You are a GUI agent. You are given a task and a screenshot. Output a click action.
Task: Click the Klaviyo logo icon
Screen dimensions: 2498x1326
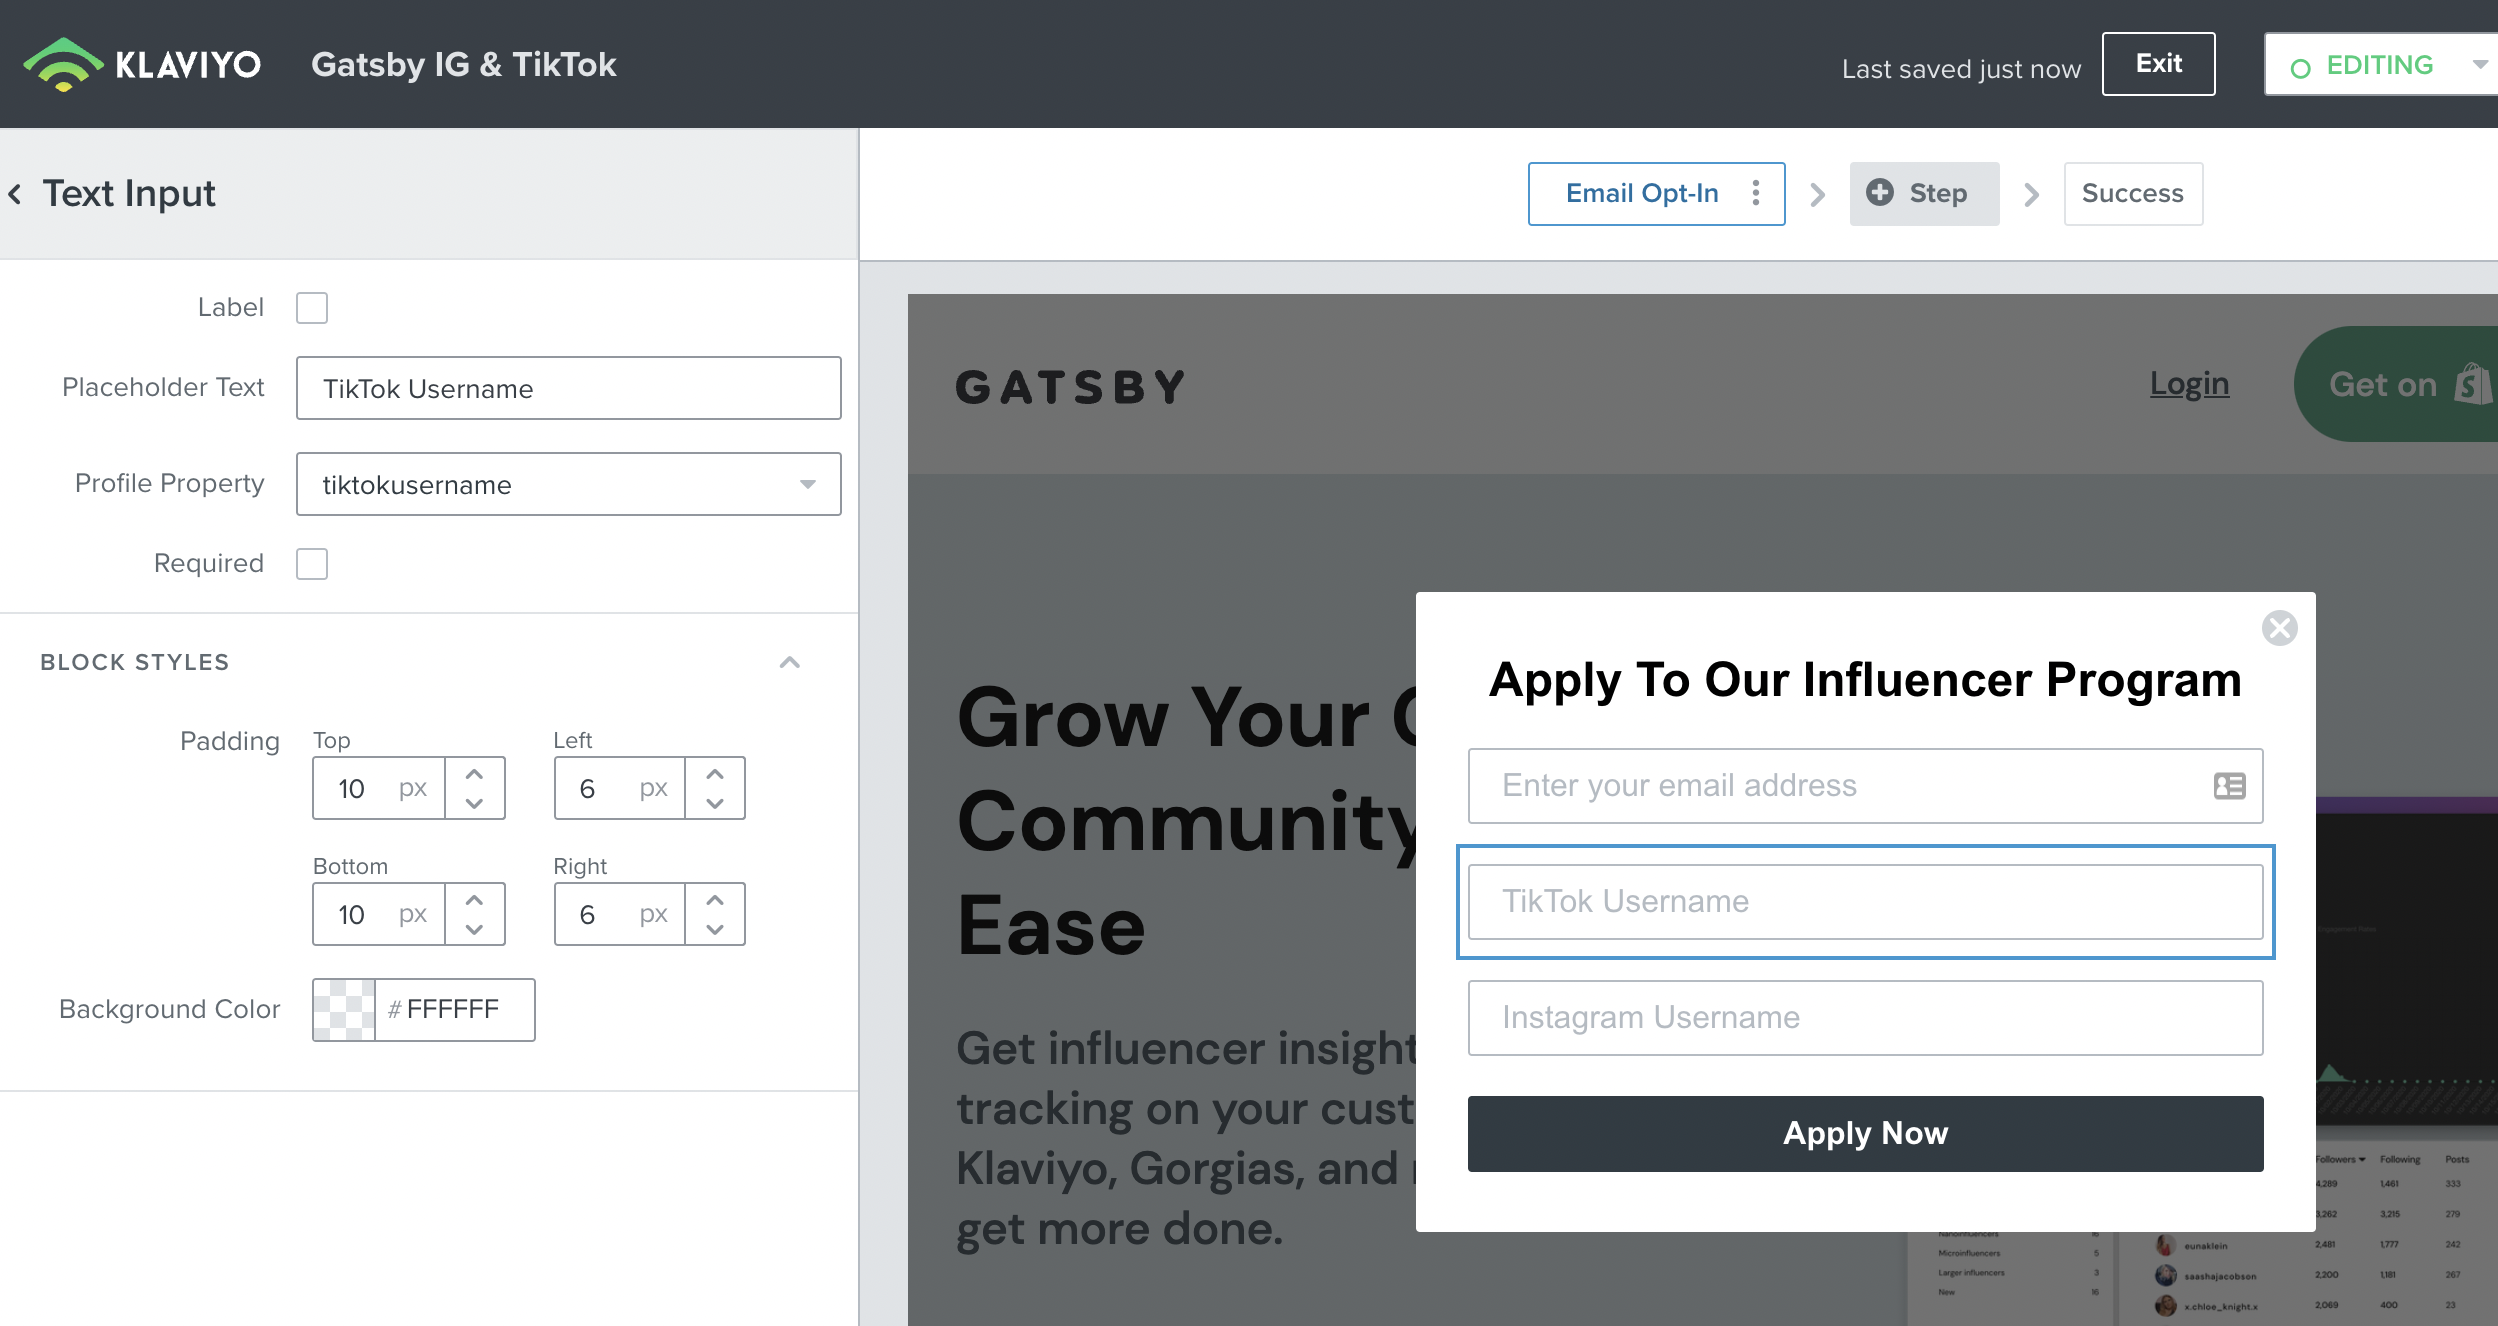63,64
